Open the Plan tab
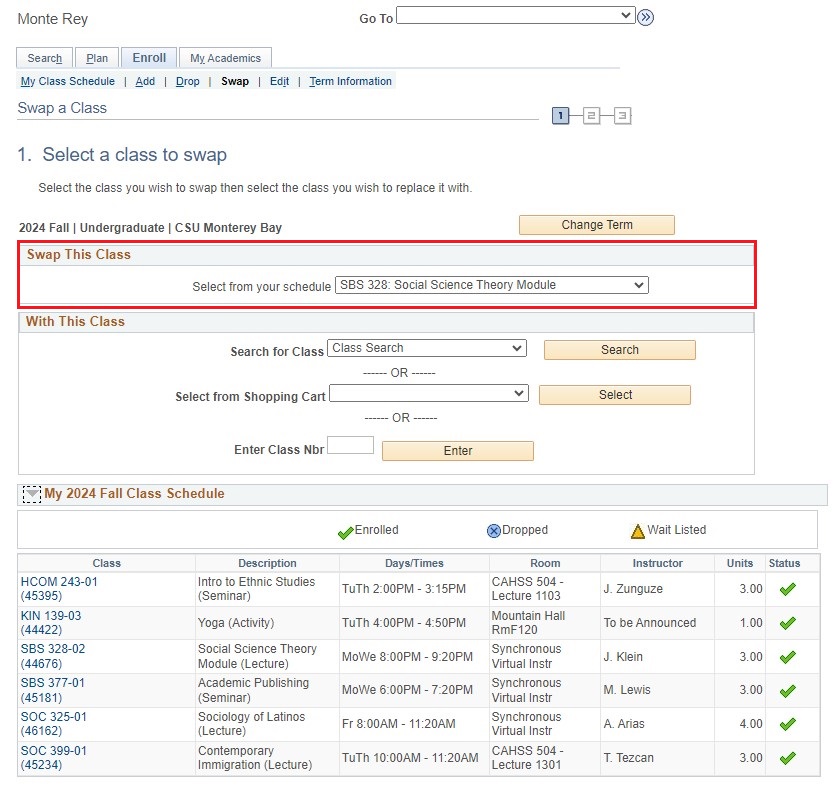The image size is (833, 795). (x=97, y=58)
